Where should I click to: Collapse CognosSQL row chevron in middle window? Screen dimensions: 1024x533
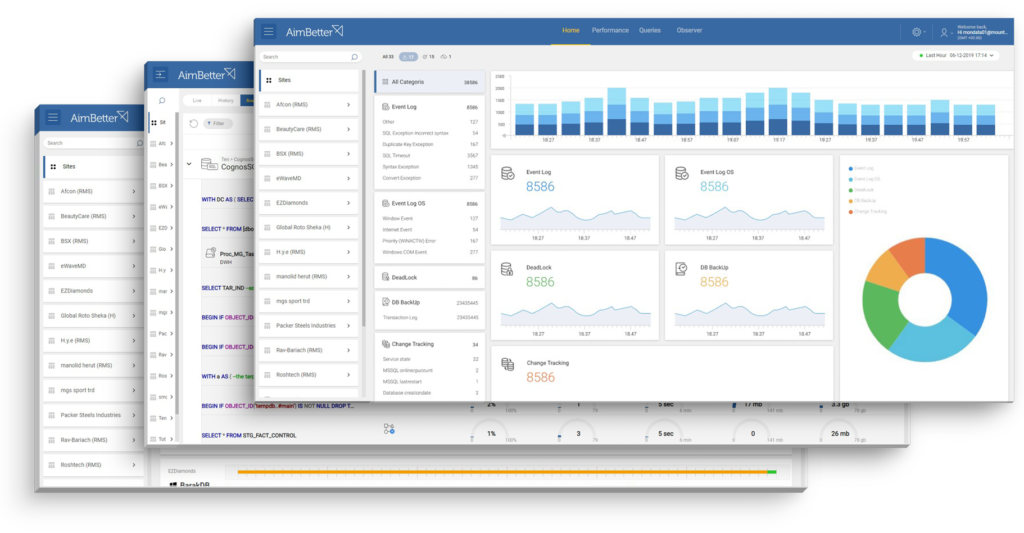[189, 164]
